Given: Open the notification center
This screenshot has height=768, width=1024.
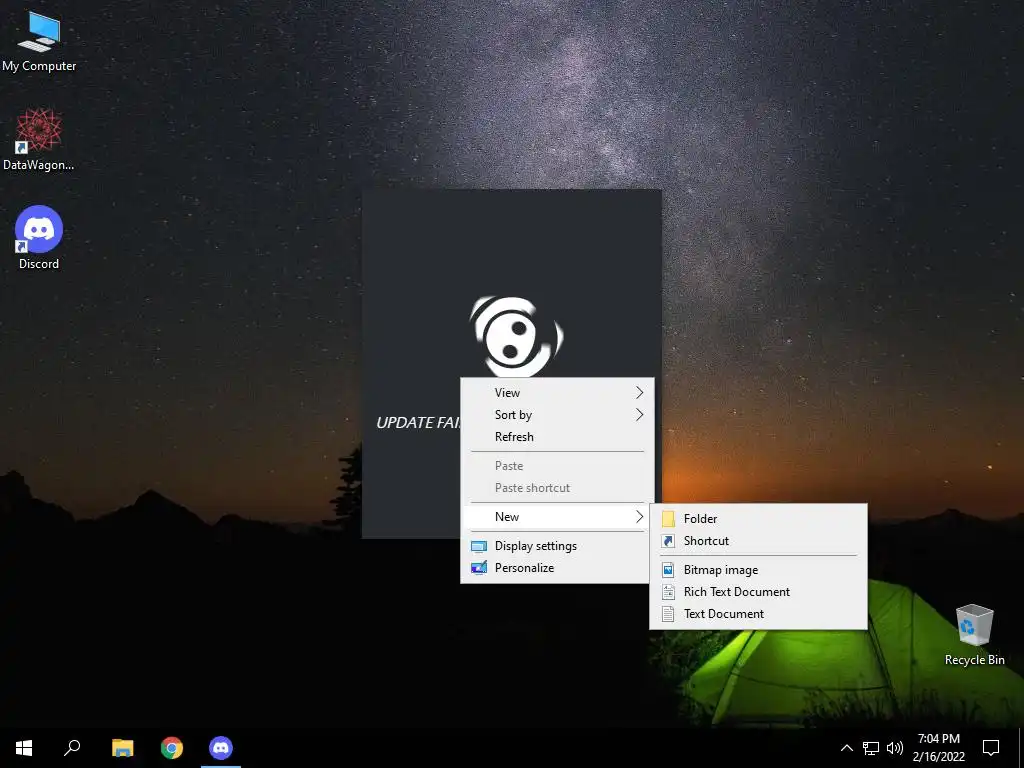Looking at the screenshot, I should (x=991, y=748).
